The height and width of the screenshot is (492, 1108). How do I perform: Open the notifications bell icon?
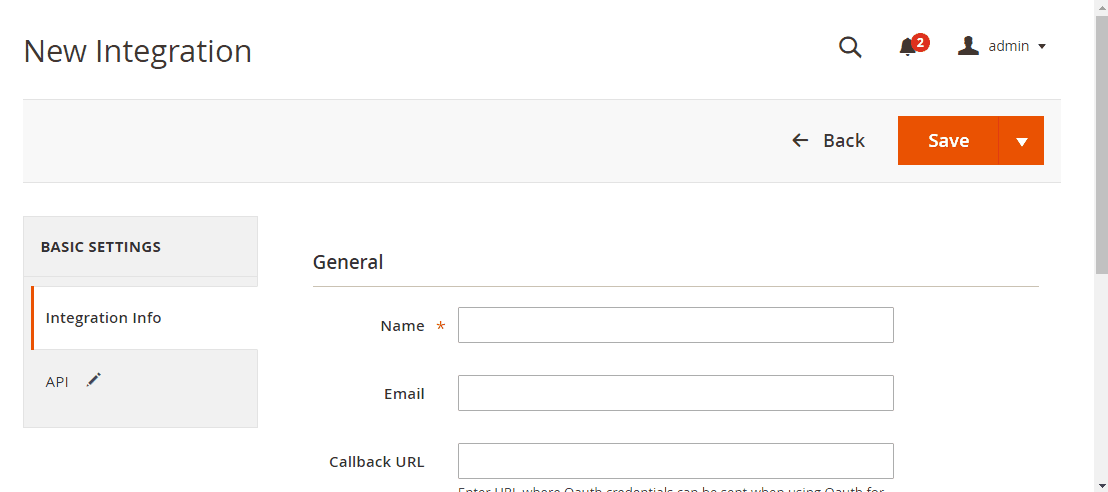click(x=907, y=47)
